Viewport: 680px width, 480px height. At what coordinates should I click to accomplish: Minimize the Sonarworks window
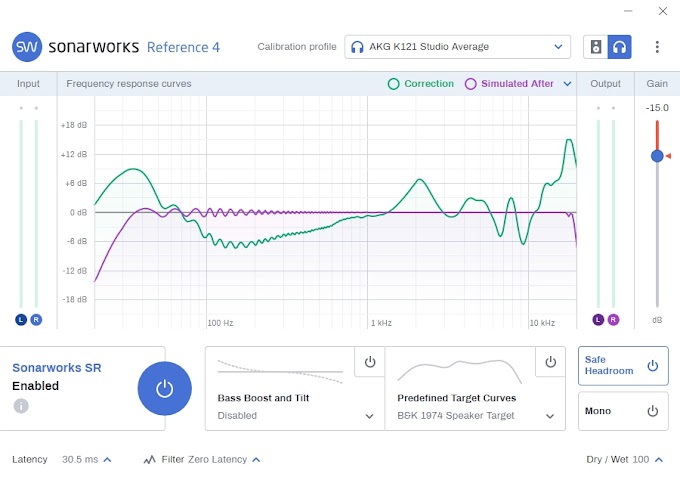(628, 11)
